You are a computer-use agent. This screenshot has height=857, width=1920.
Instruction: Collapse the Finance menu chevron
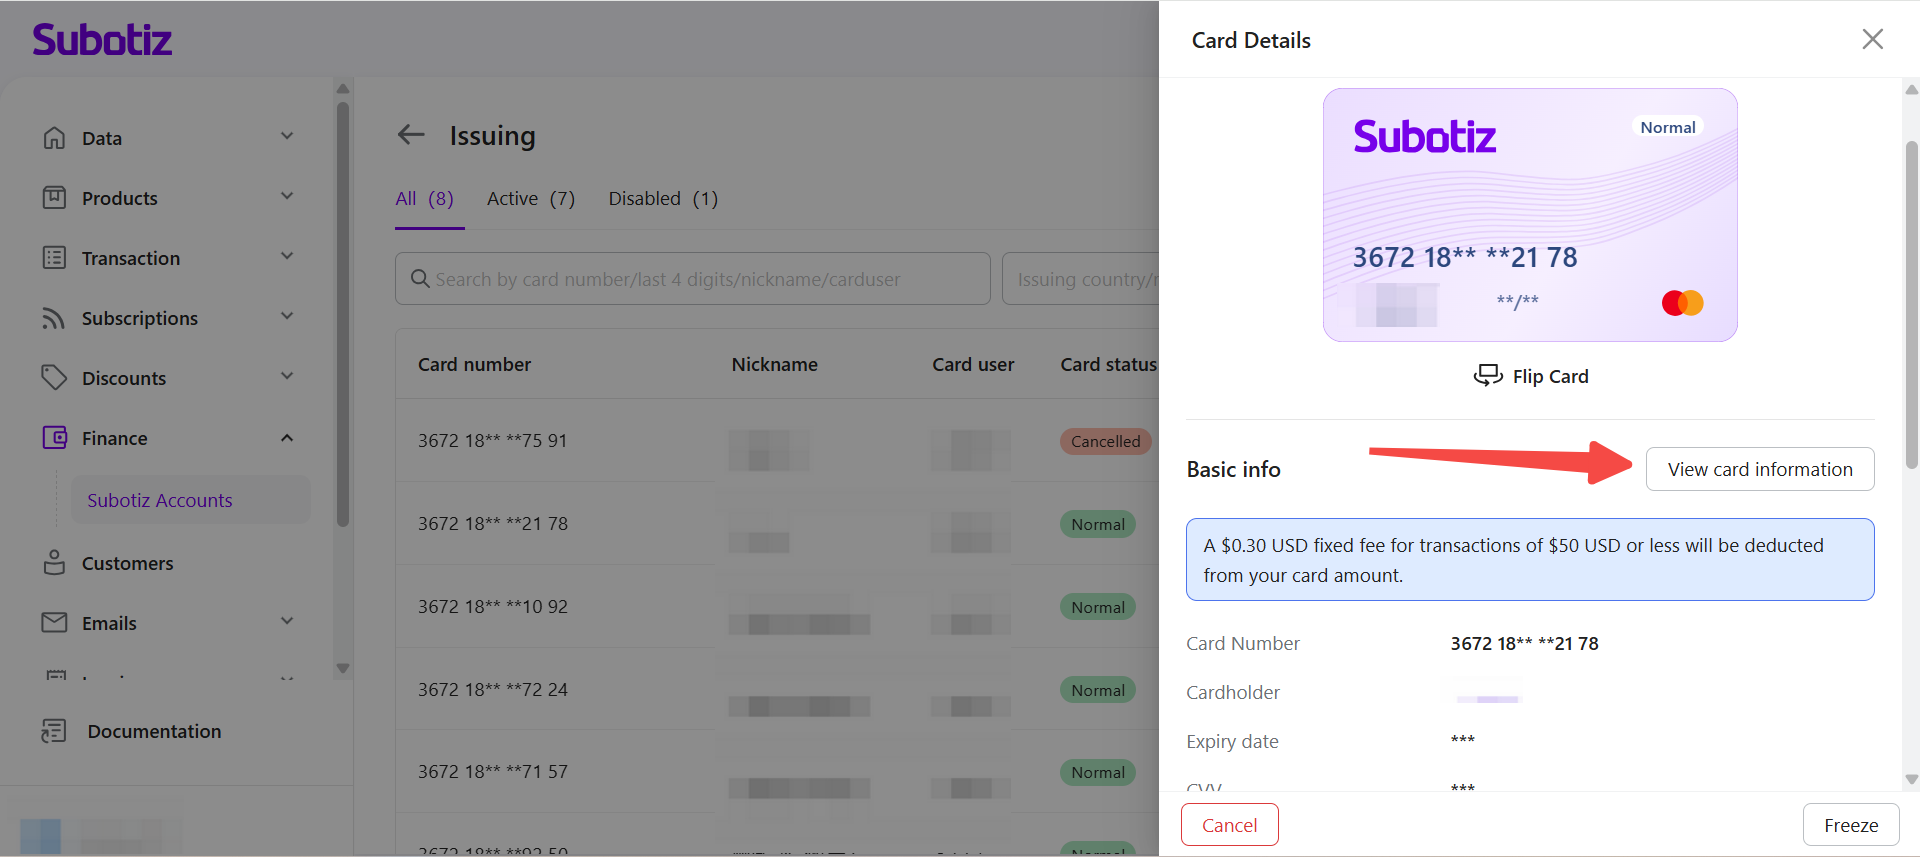coord(287,438)
